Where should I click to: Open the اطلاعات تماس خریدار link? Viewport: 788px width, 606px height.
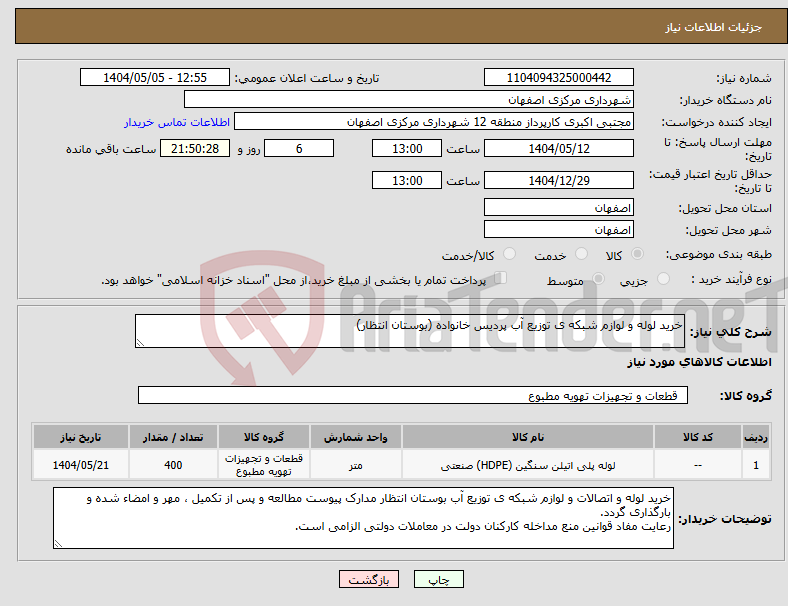(177, 122)
